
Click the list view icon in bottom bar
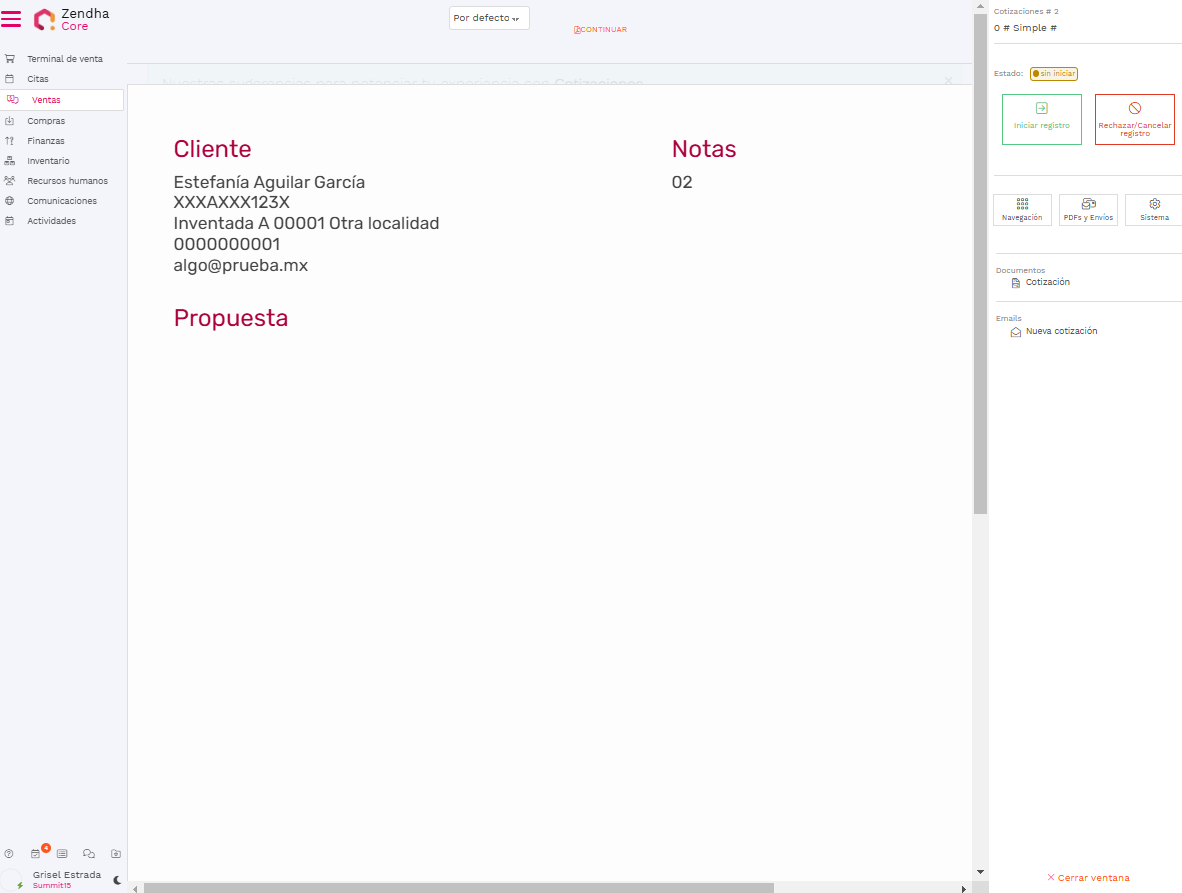pos(62,854)
